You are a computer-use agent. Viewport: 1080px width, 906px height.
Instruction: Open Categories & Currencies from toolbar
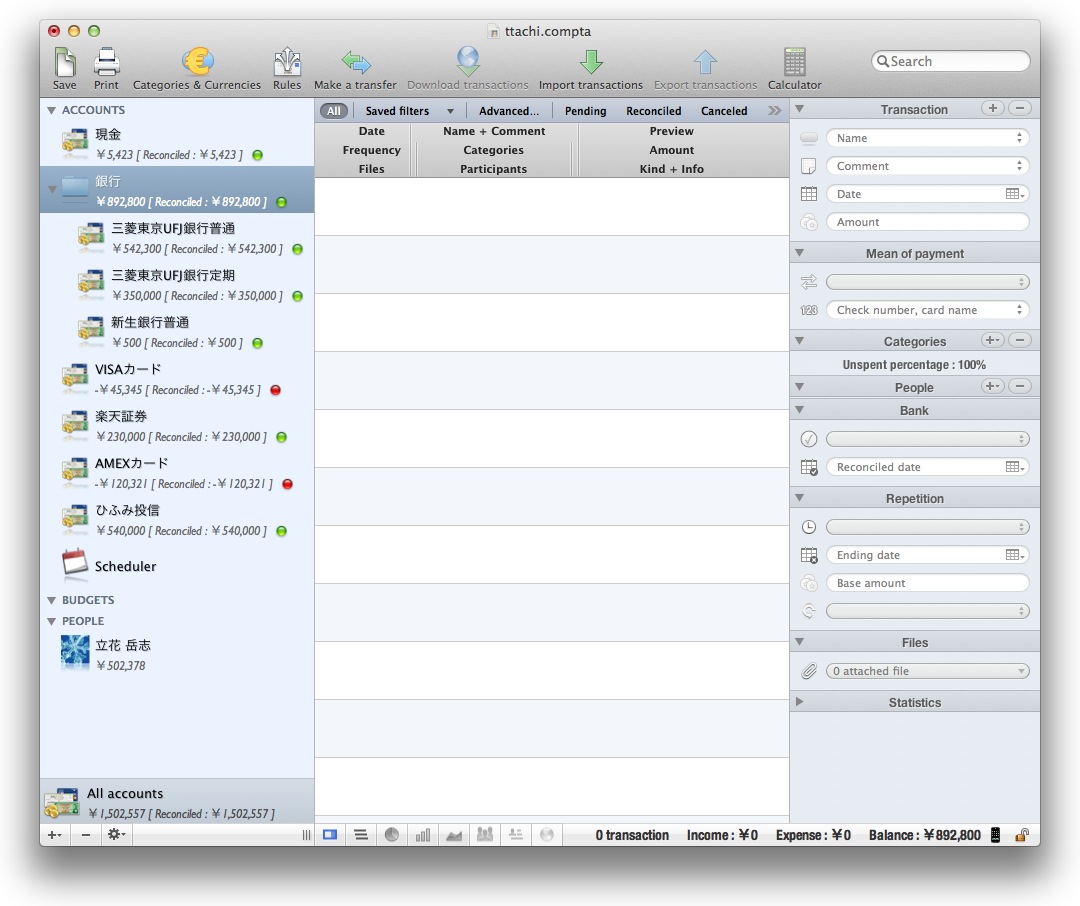[x=197, y=64]
